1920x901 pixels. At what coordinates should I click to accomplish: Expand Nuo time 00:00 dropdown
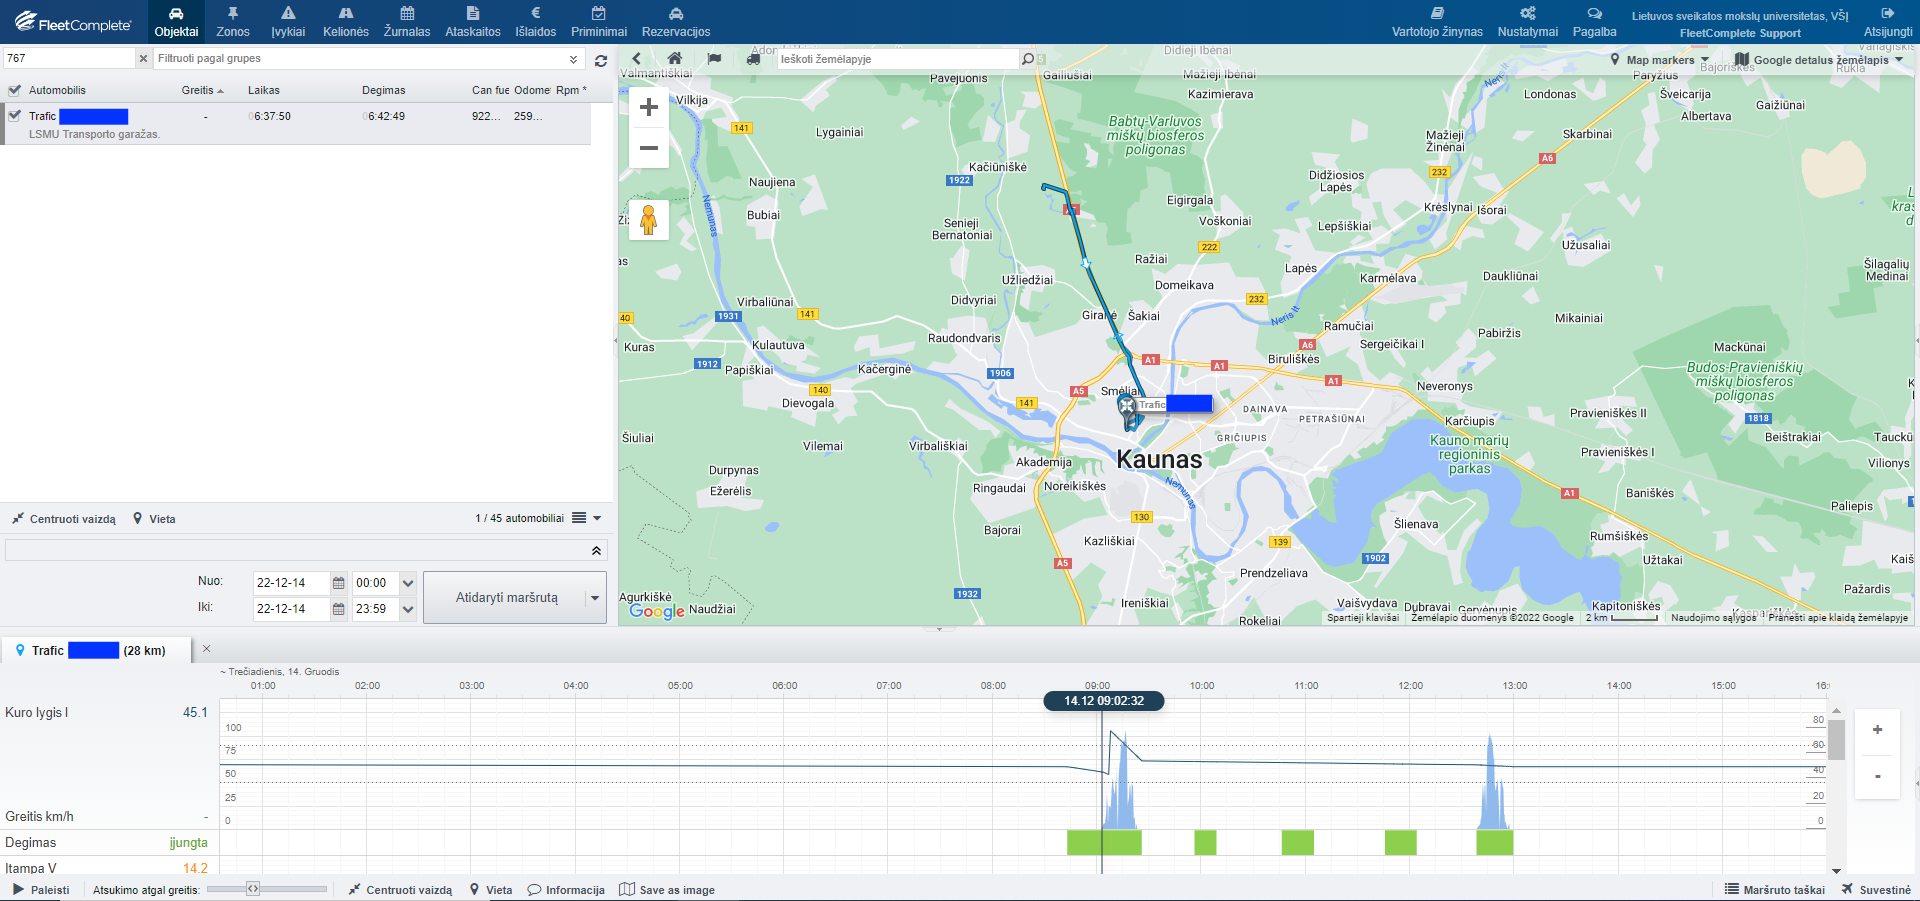point(408,583)
